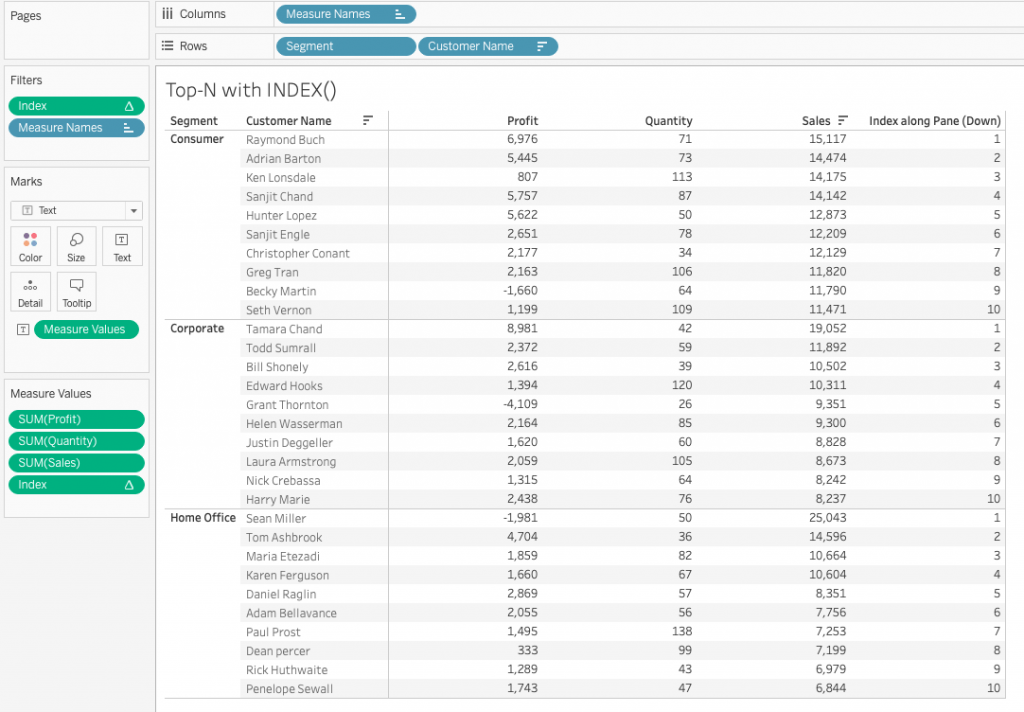
Task: Click the Text marks card button
Action: coord(122,245)
